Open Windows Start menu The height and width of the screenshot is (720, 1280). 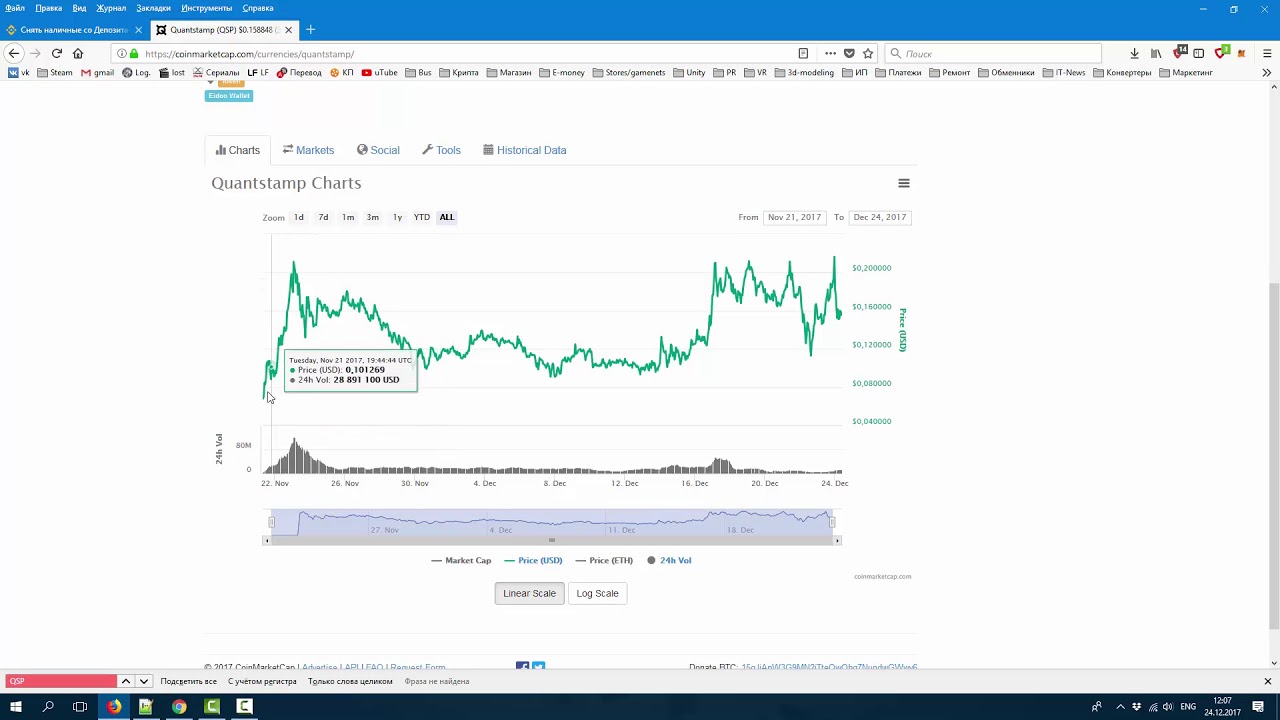tap(15, 706)
